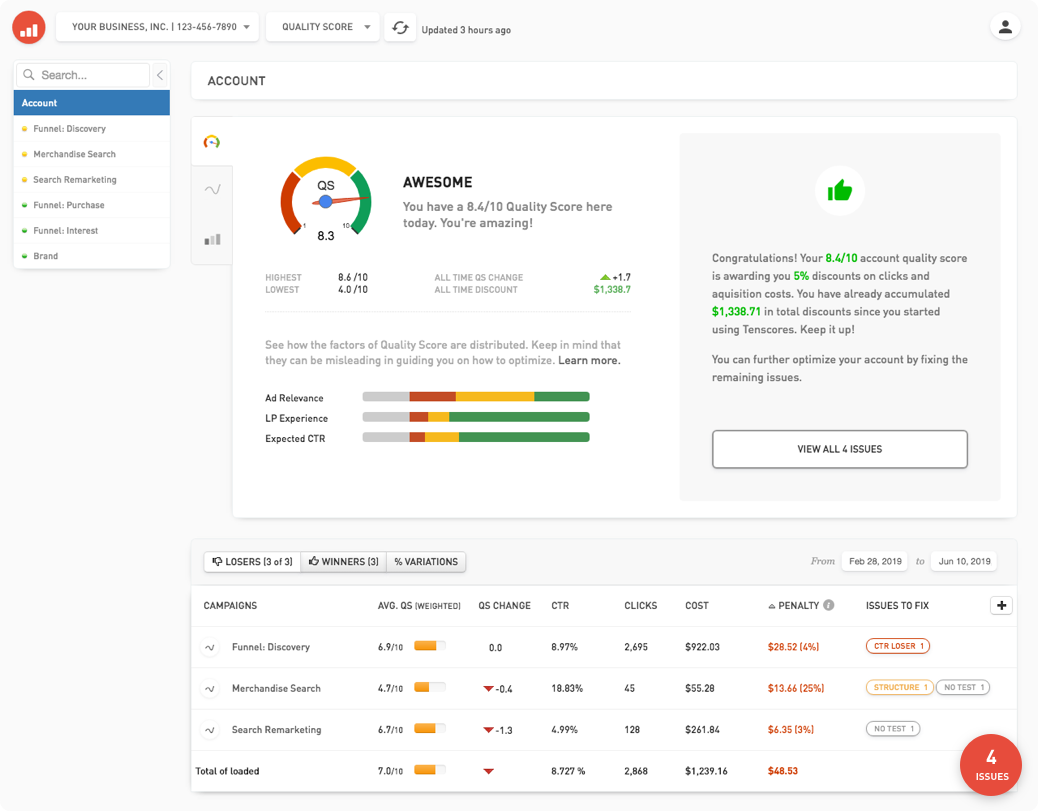Image resolution: width=1038 pixels, height=811 pixels.
Task: Click the Tenscores orange logo icon
Action: click(x=29, y=28)
